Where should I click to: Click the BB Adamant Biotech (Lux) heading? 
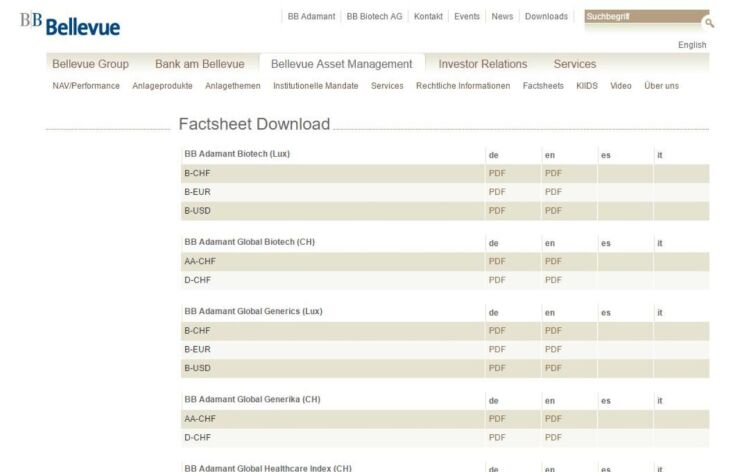[x=237, y=154]
